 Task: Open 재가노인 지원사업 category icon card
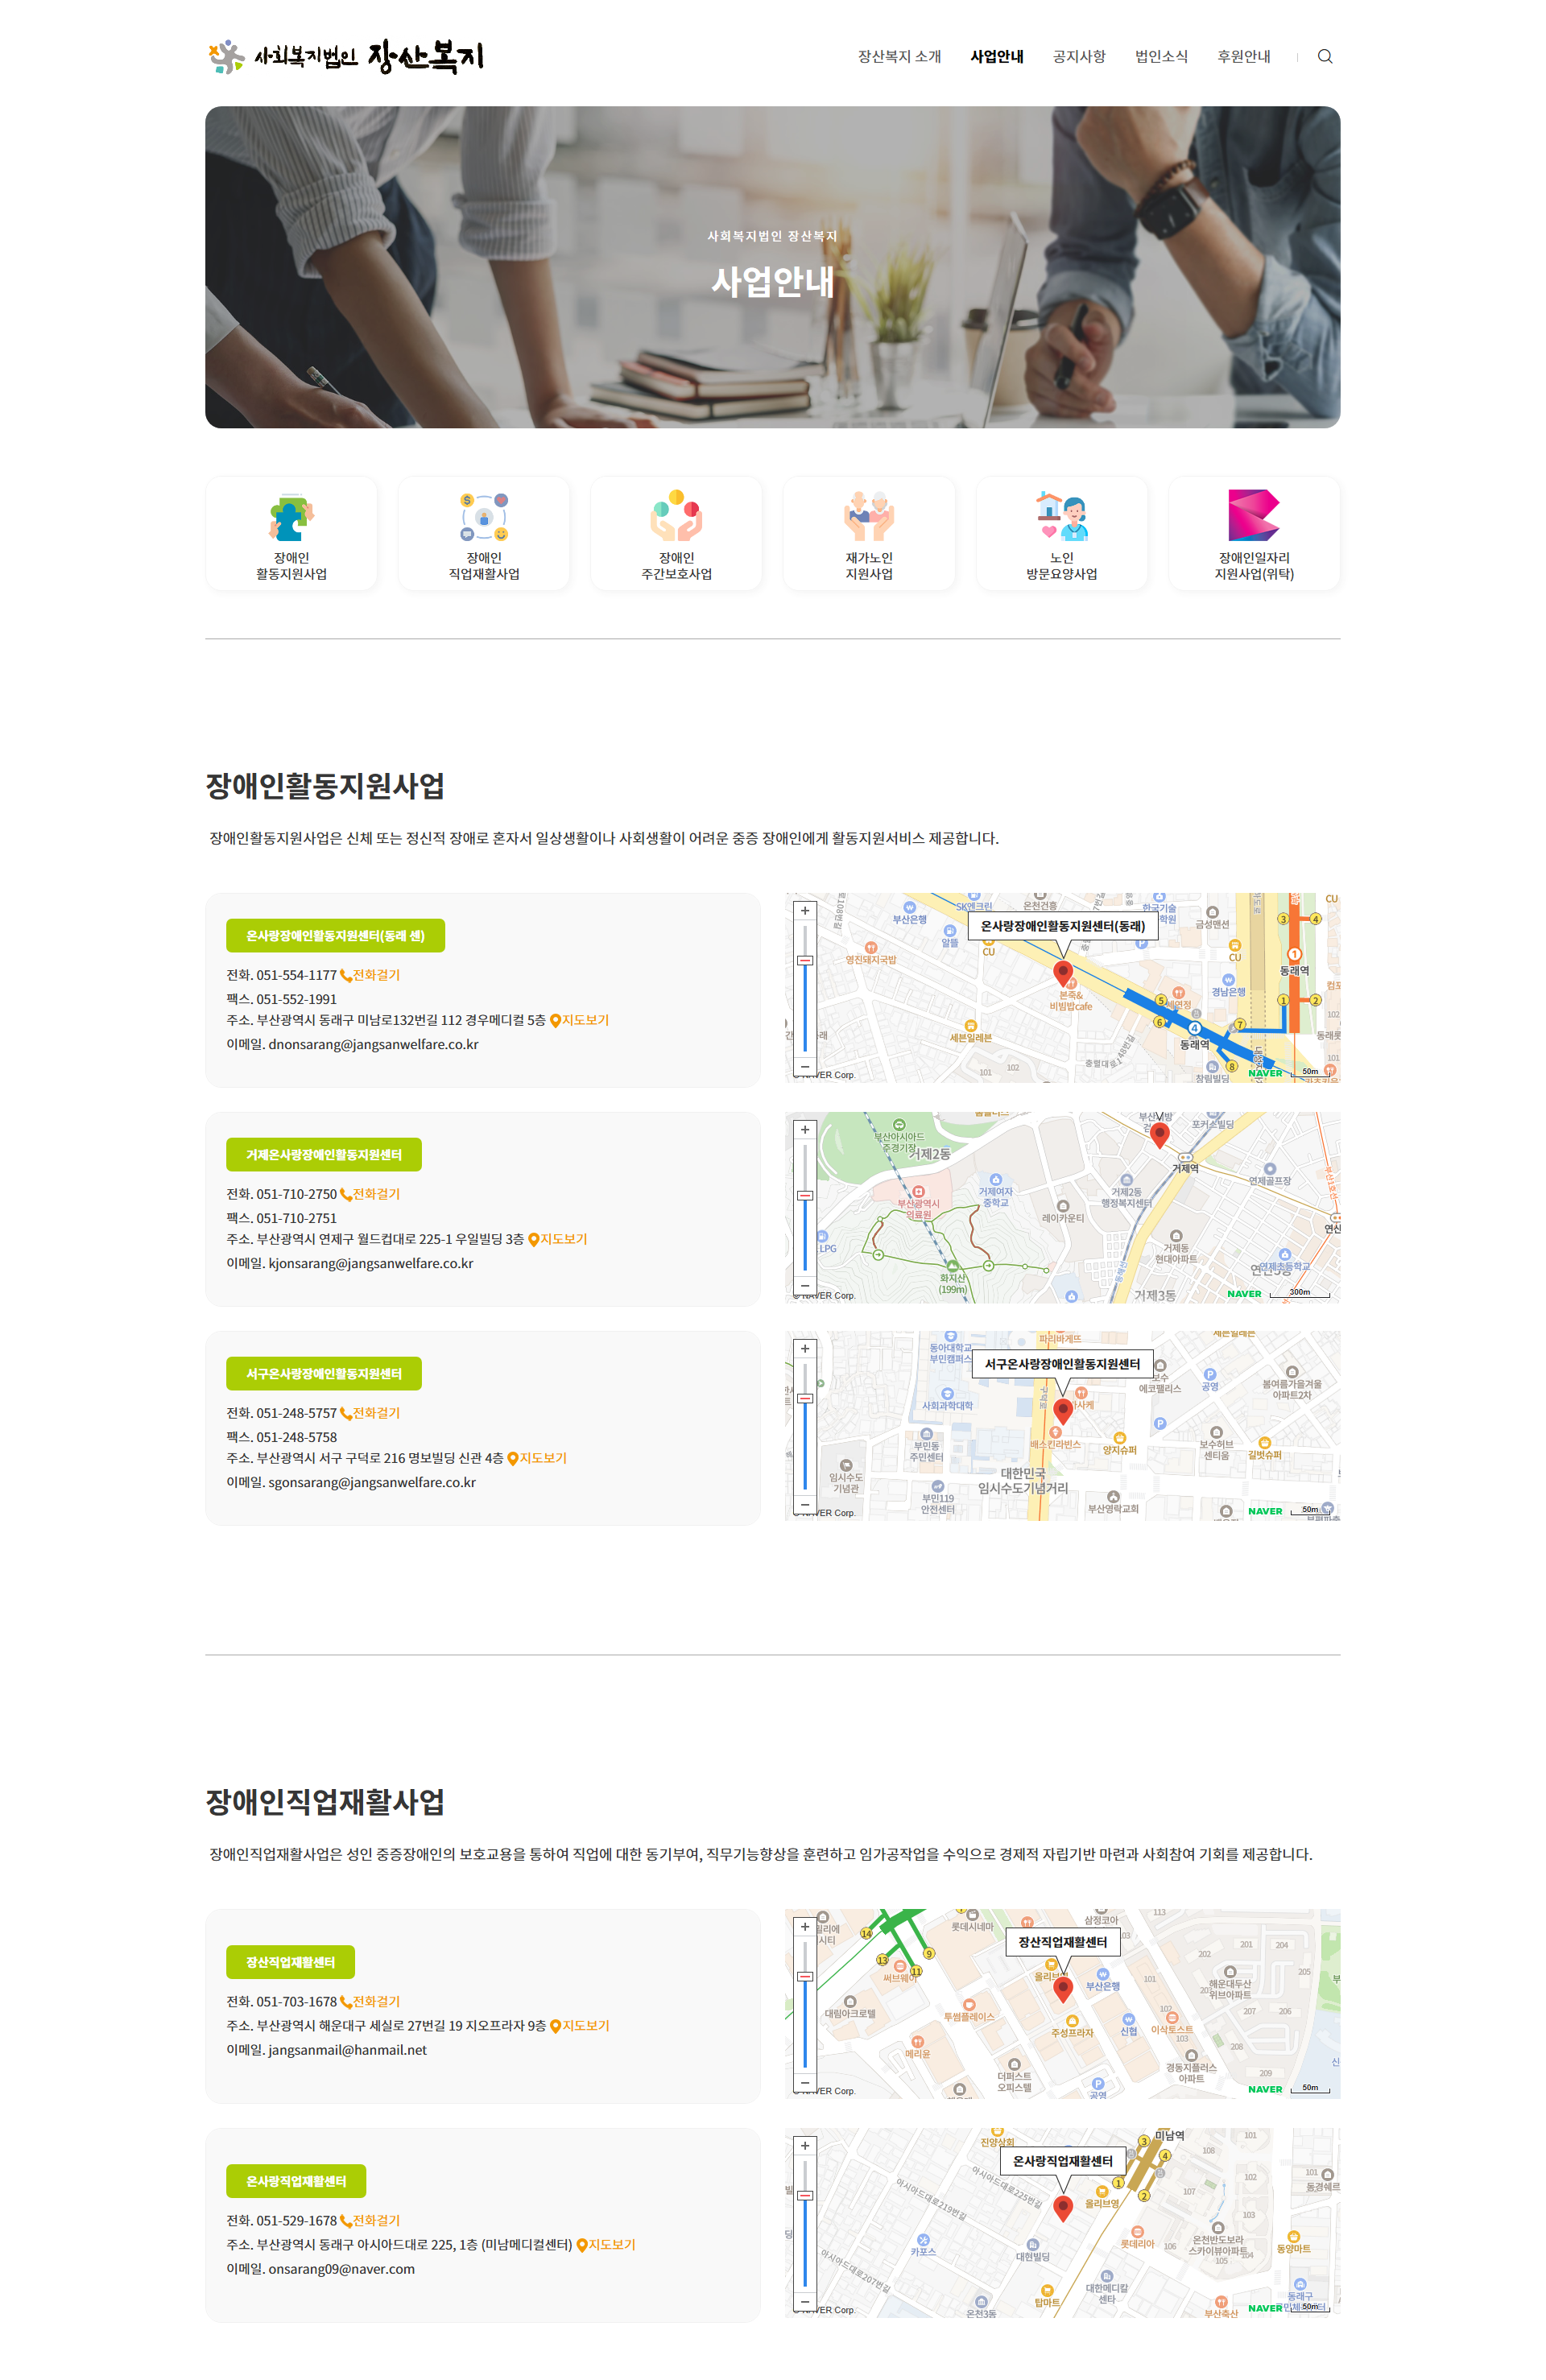pyautogui.click(x=868, y=534)
